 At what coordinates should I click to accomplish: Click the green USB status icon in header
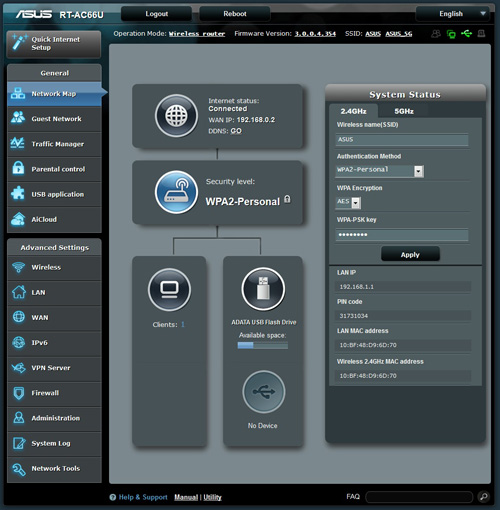[466, 34]
